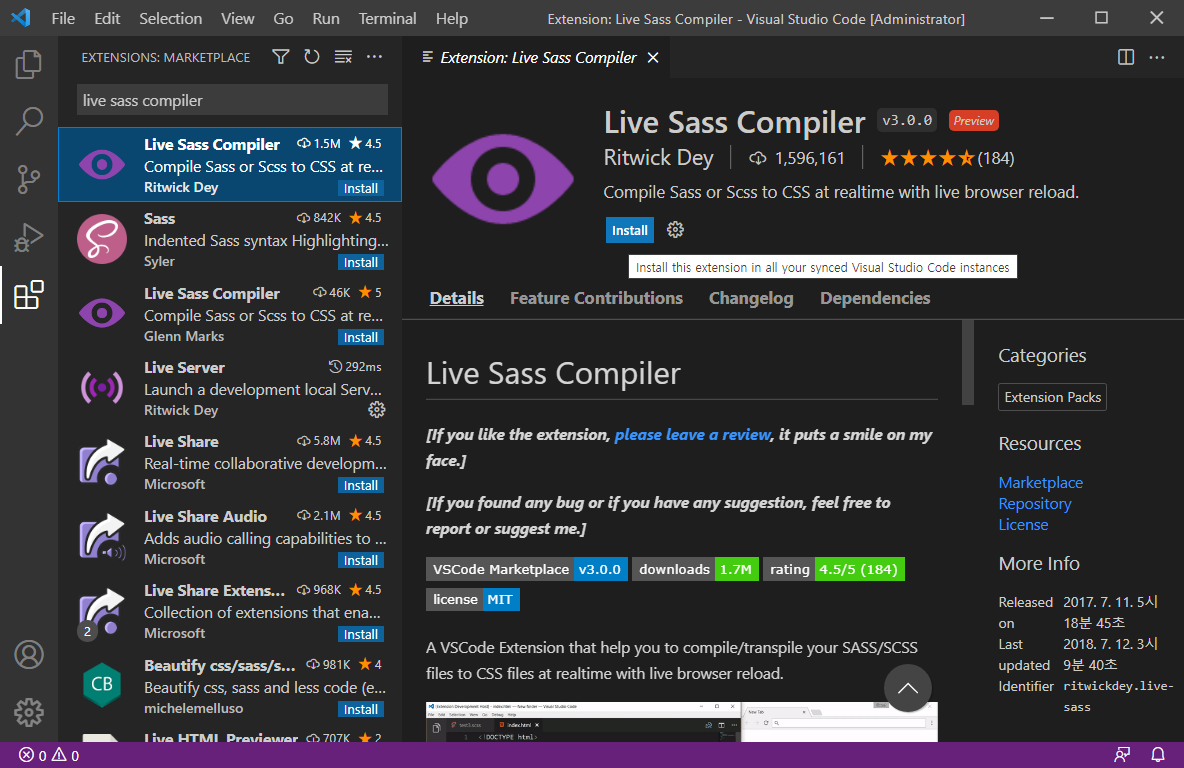Image resolution: width=1184 pixels, height=768 pixels.
Task: Switch to the Details tab
Action: click(457, 298)
